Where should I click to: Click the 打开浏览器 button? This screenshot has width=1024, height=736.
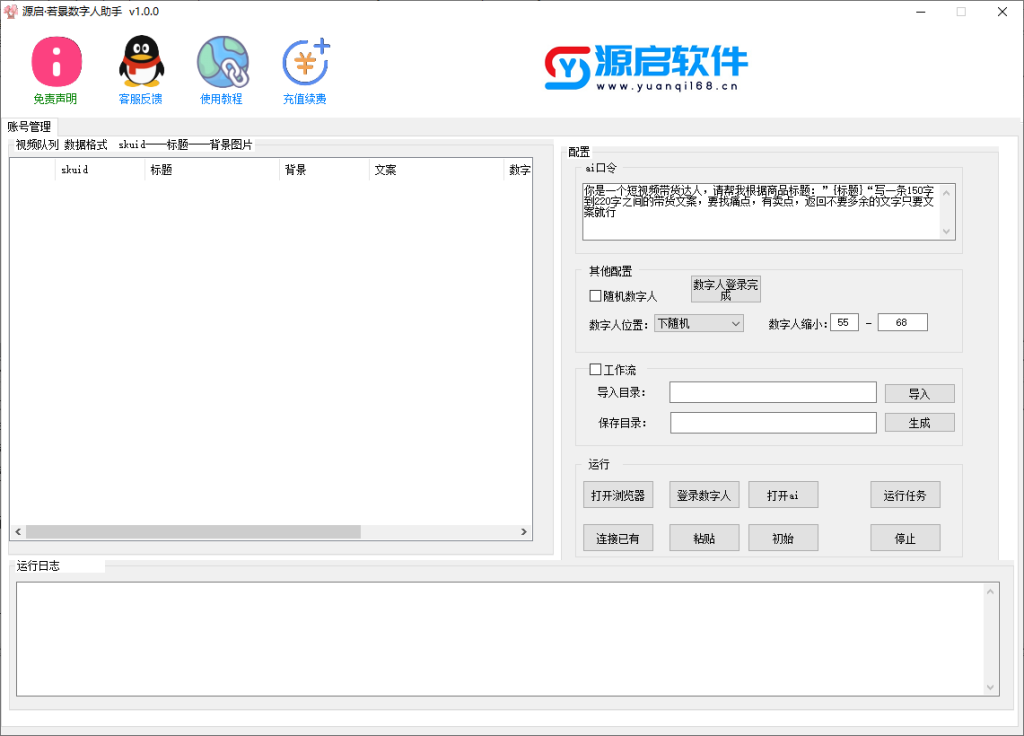[x=617, y=495]
